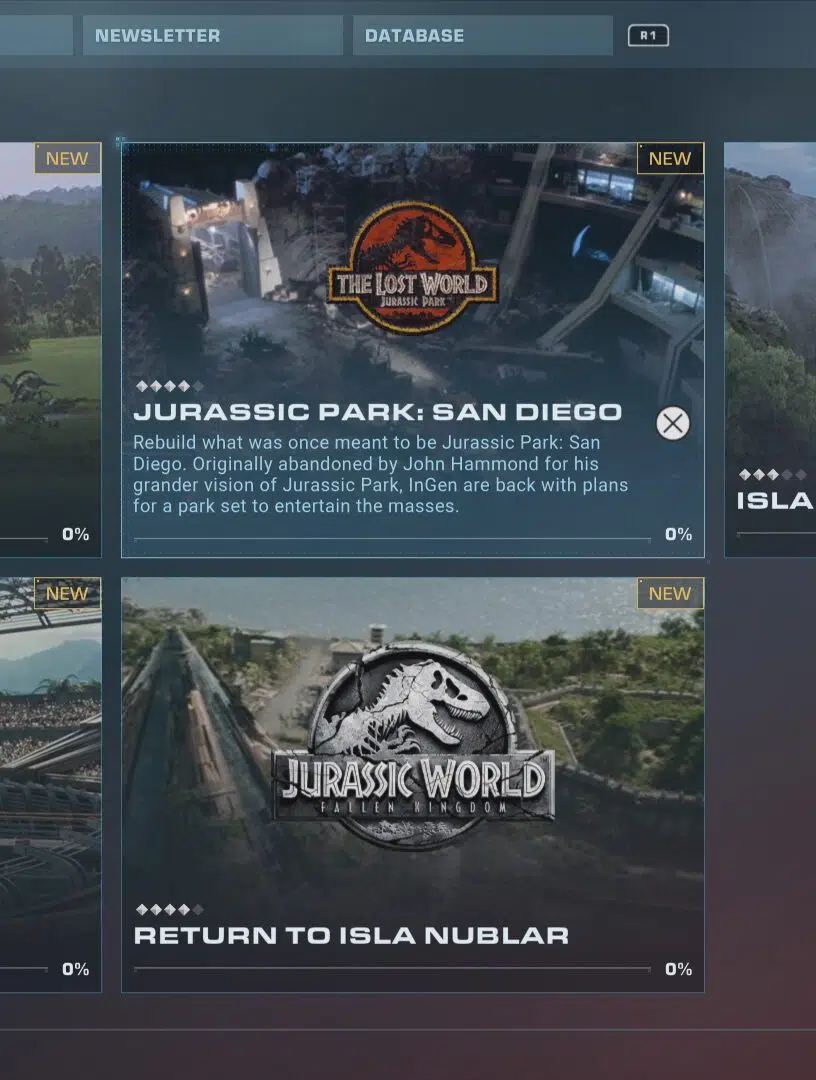Click the Return to Isla Nublar title
This screenshot has height=1080, width=816.
click(x=351, y=935)
